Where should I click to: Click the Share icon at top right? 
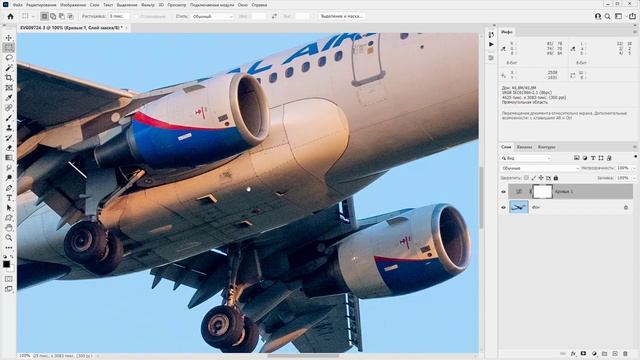632,16
